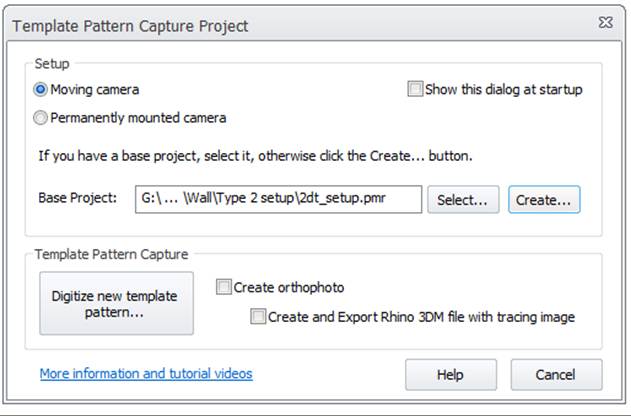Enable Show this dialog at startup

click(415, 90)
